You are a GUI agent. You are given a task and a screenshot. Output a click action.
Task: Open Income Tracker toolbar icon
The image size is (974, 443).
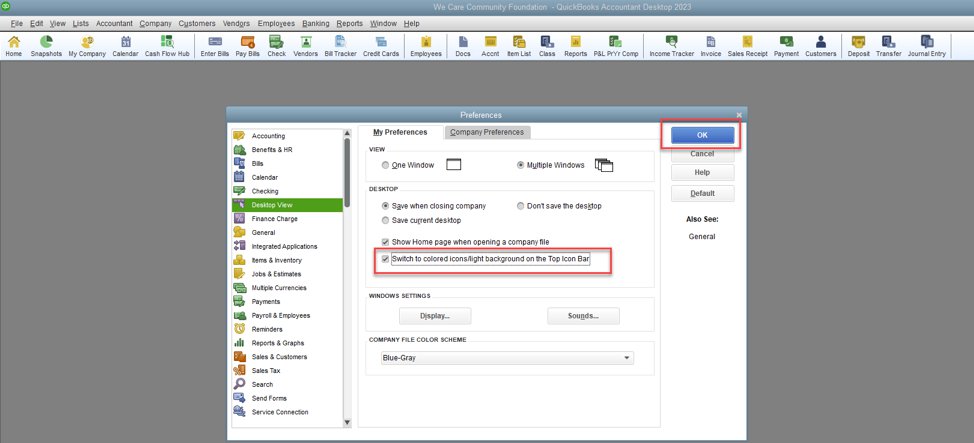click(671, 45)
